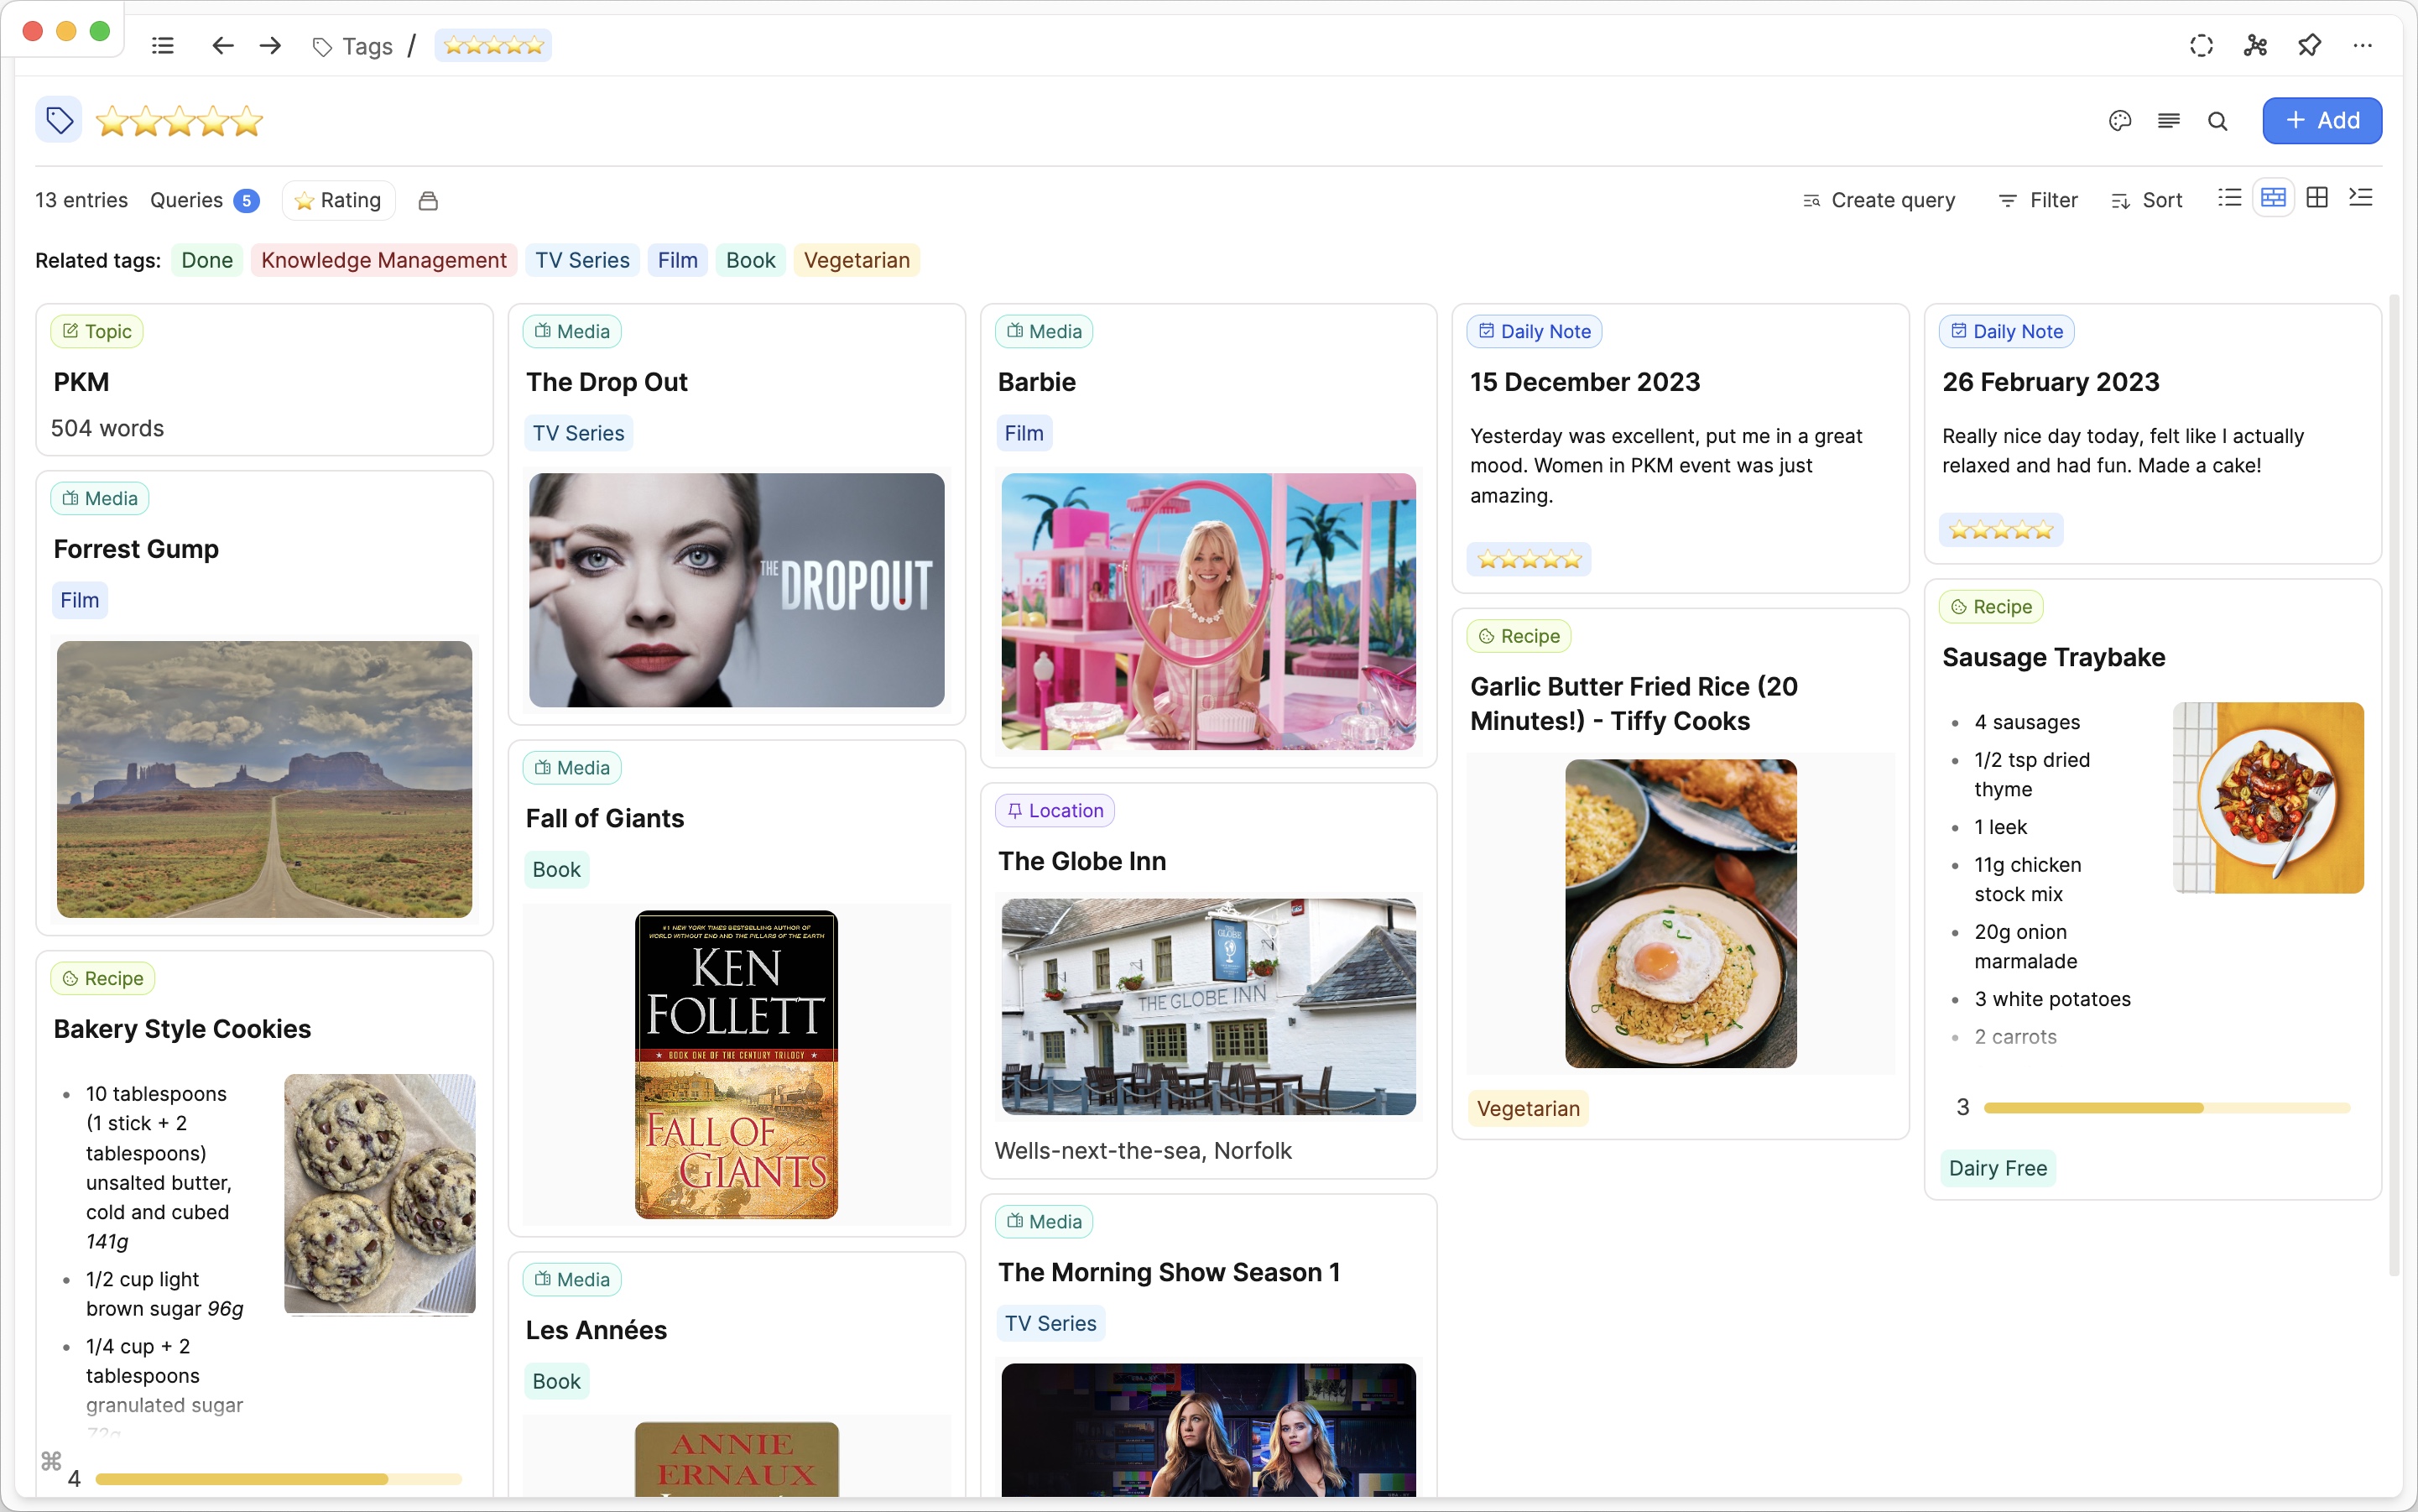Open the Sort options

coord(2147,200)
